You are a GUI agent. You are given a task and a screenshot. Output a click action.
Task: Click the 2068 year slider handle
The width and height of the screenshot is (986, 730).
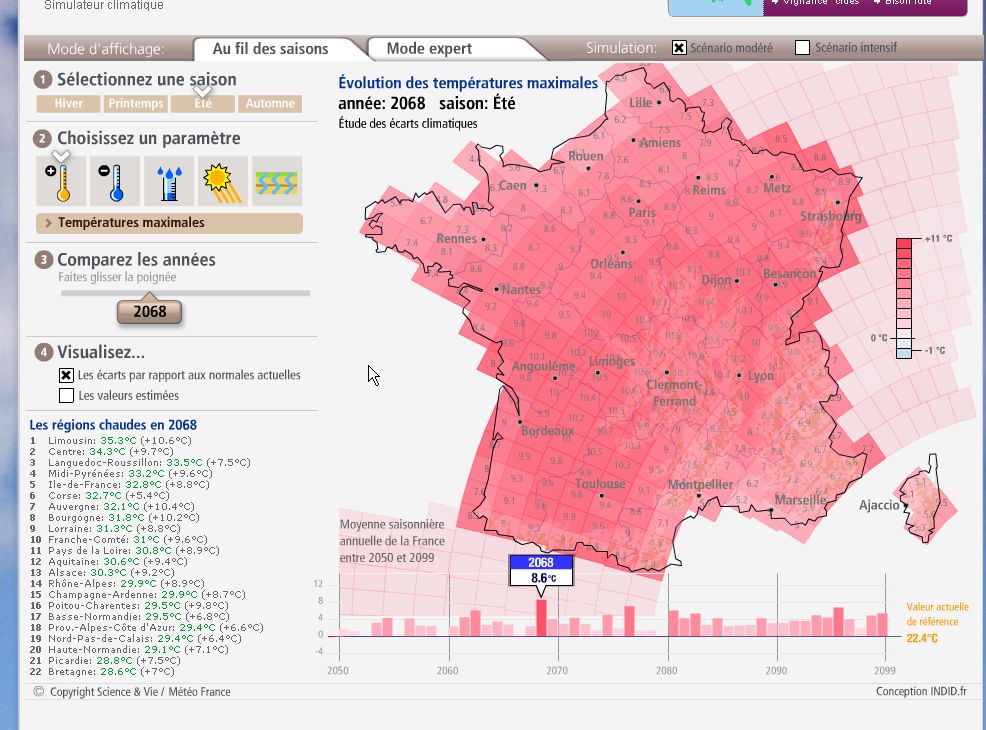pos(150,312)
